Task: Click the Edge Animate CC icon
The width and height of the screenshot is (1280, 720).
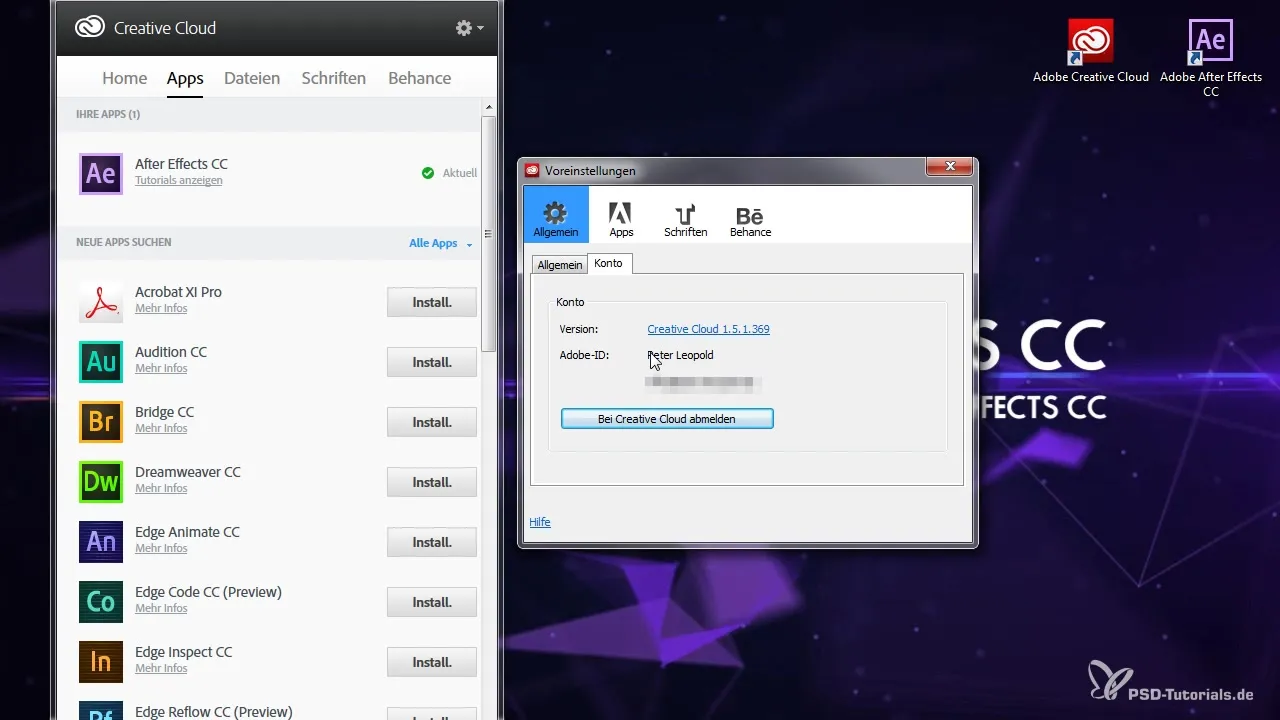Action: pos(101,542)
